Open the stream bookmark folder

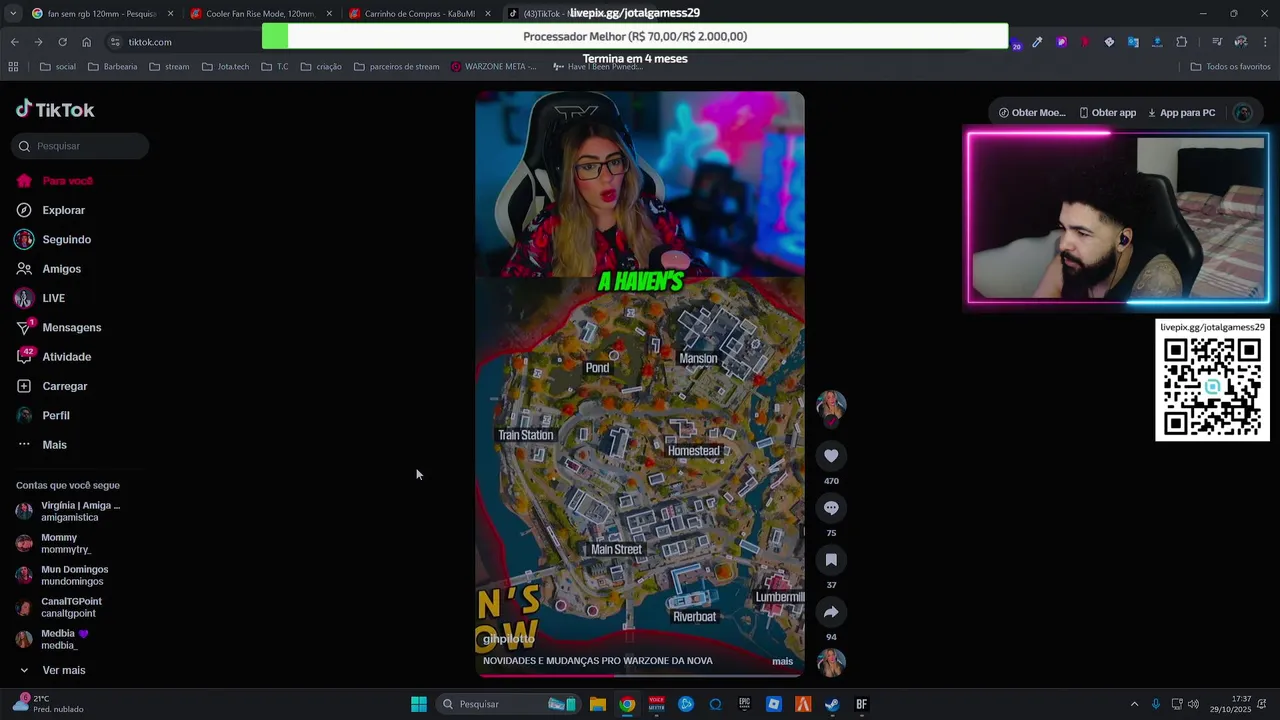coord(169,67)
